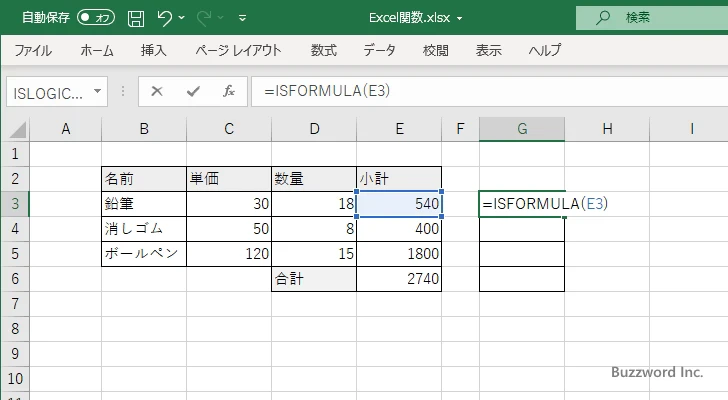Select row 10 header
The height and width of the screenshot is (400, 728).
(x=15, y=379)
